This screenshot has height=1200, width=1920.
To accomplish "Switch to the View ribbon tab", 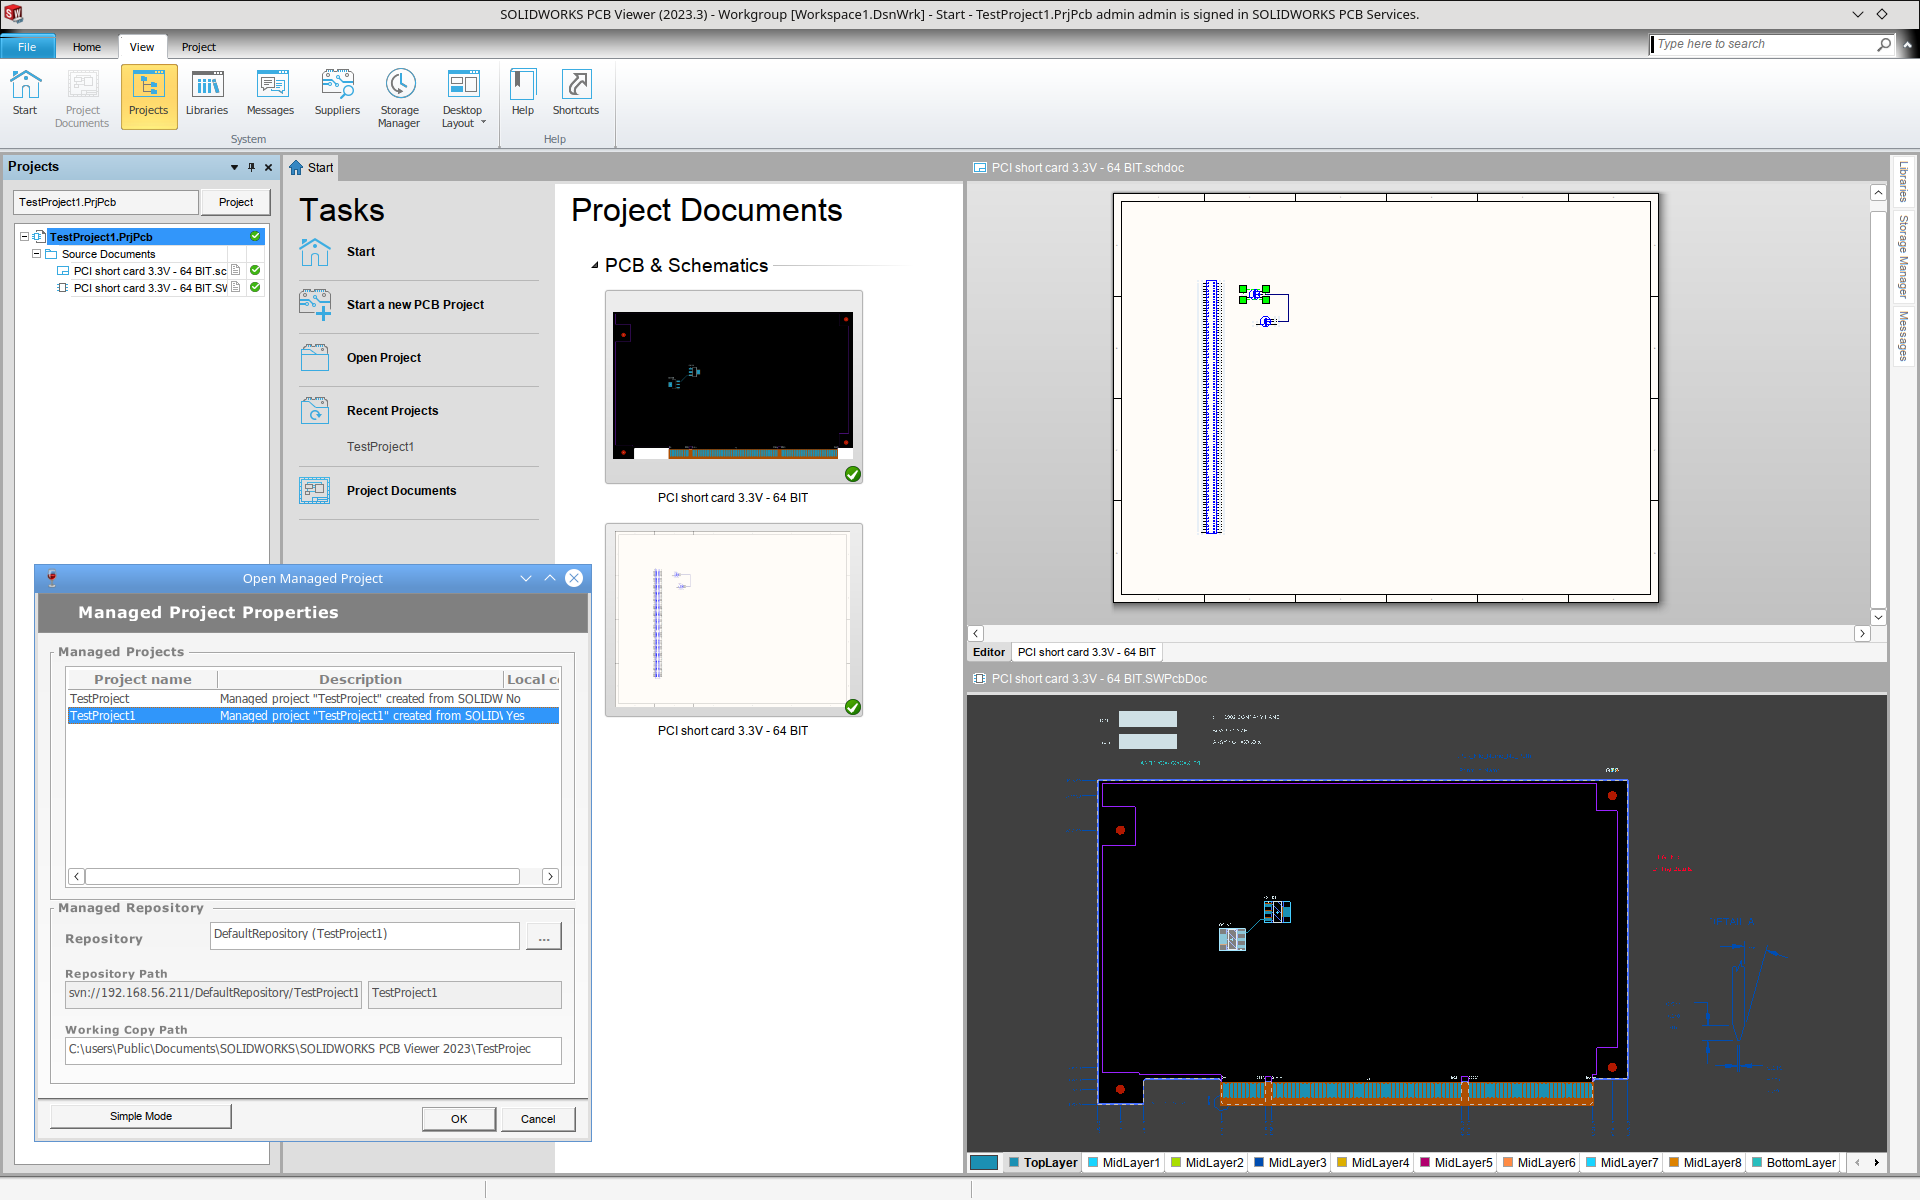I will (142, 47).
